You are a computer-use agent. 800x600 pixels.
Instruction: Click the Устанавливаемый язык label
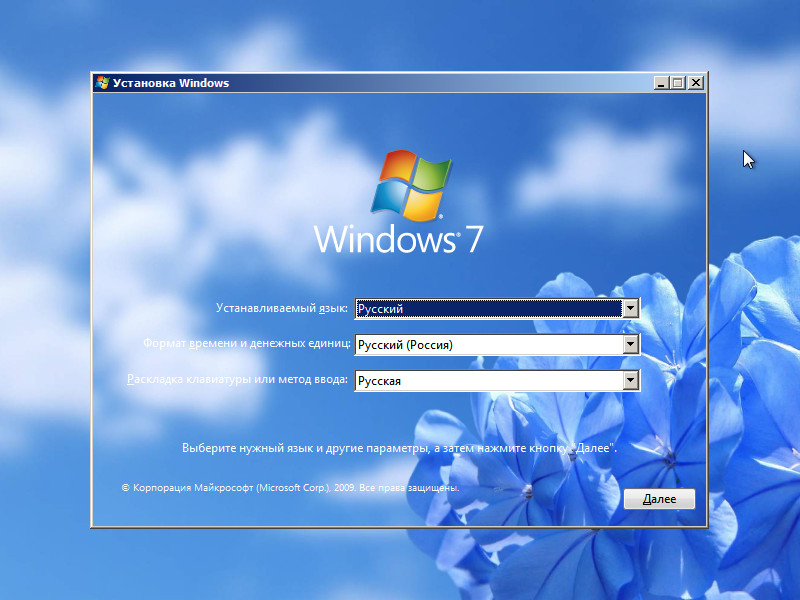click(x=284, y=309)
